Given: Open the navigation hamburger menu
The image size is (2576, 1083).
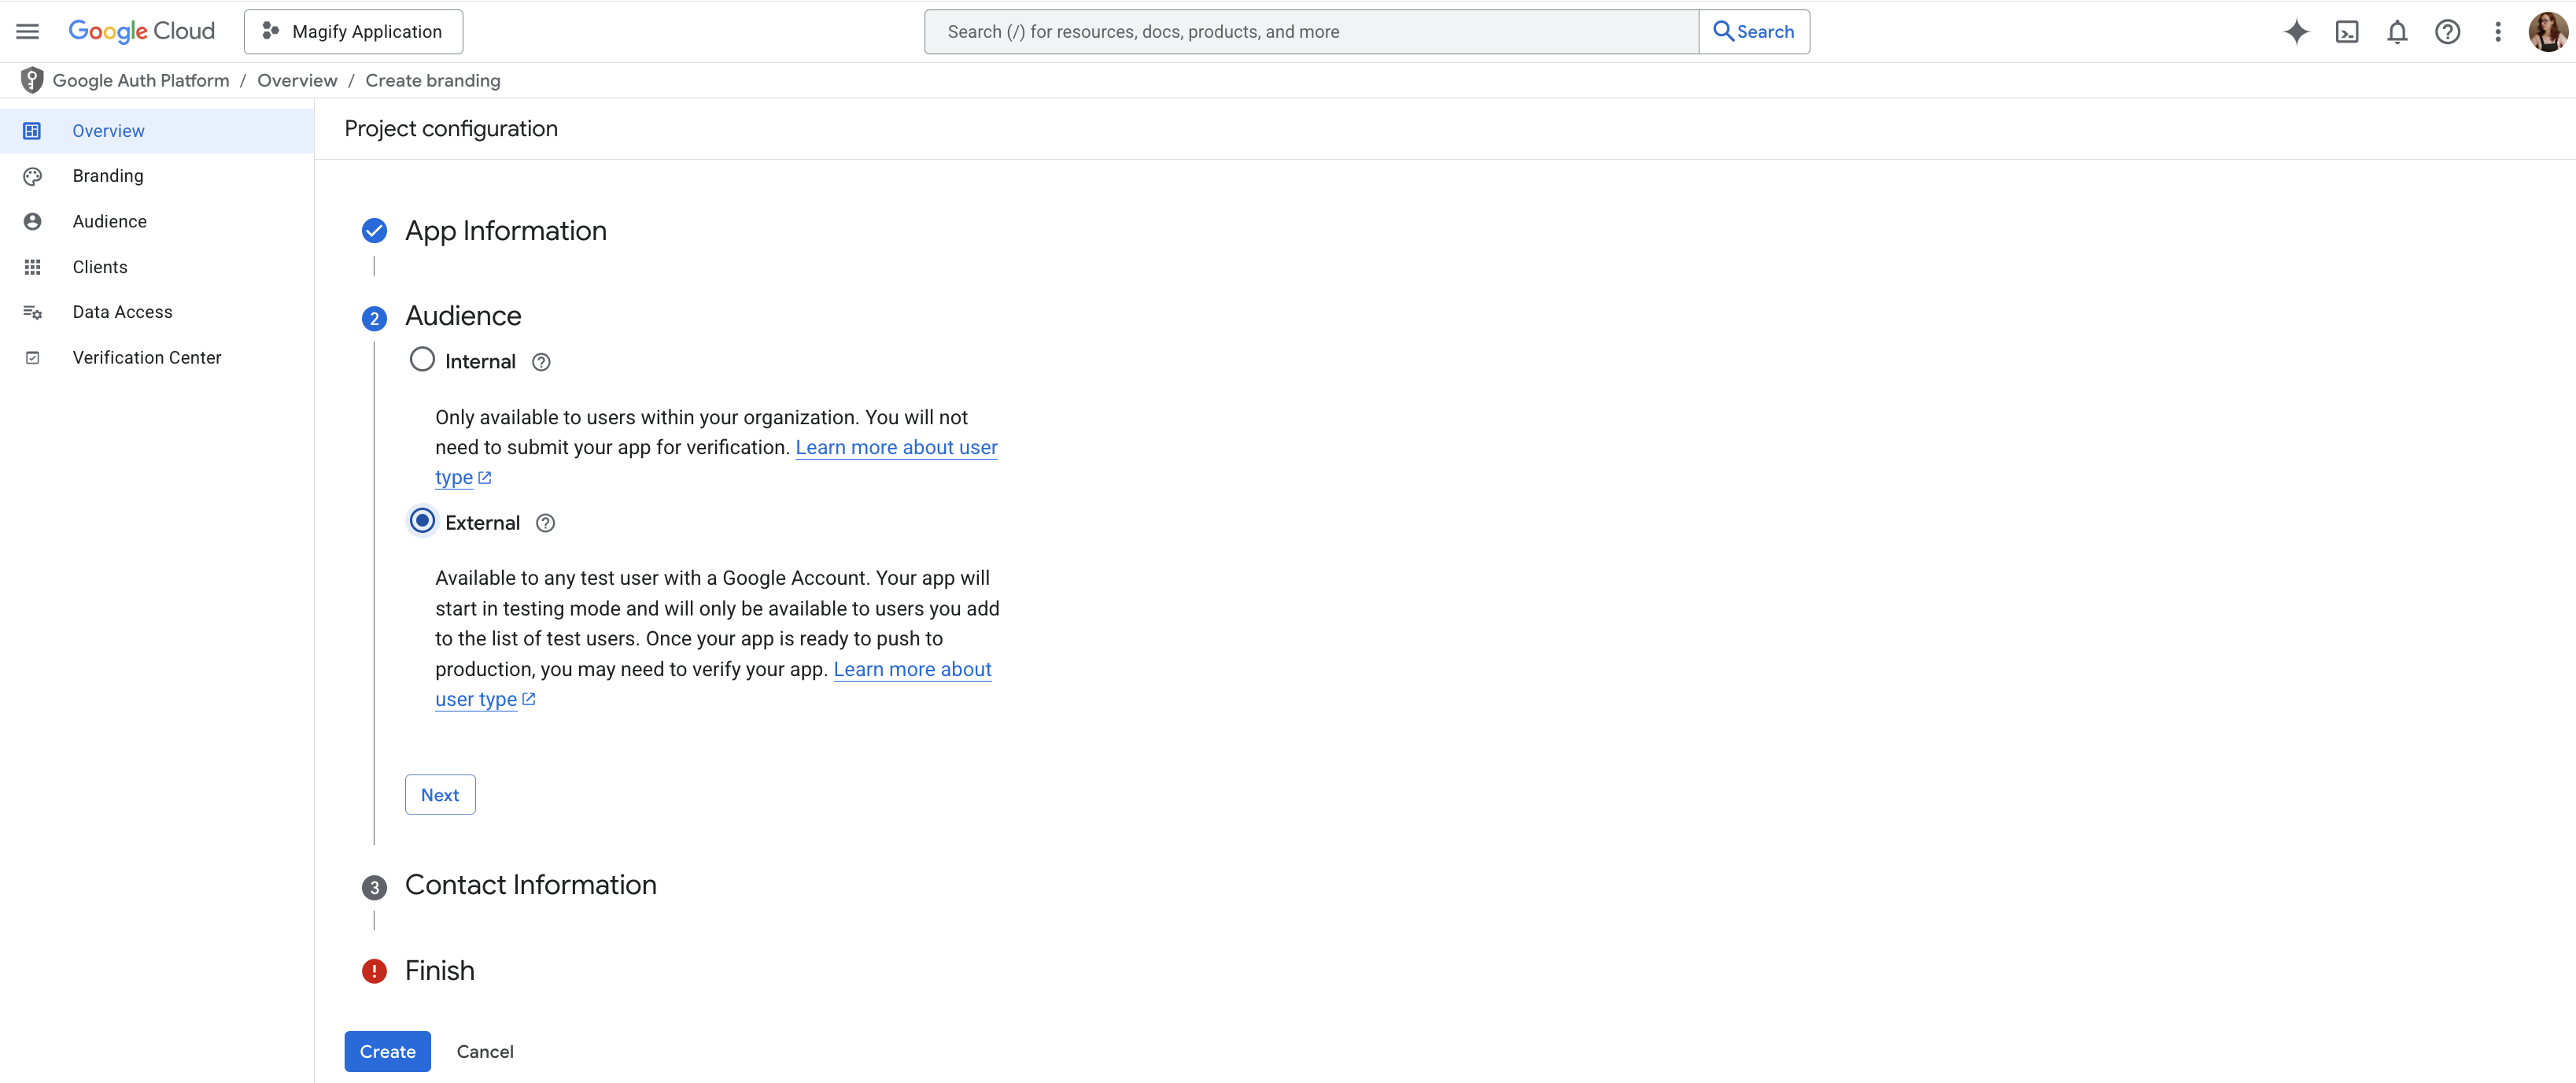Looking at the screenshot, I should click(27, 30).
